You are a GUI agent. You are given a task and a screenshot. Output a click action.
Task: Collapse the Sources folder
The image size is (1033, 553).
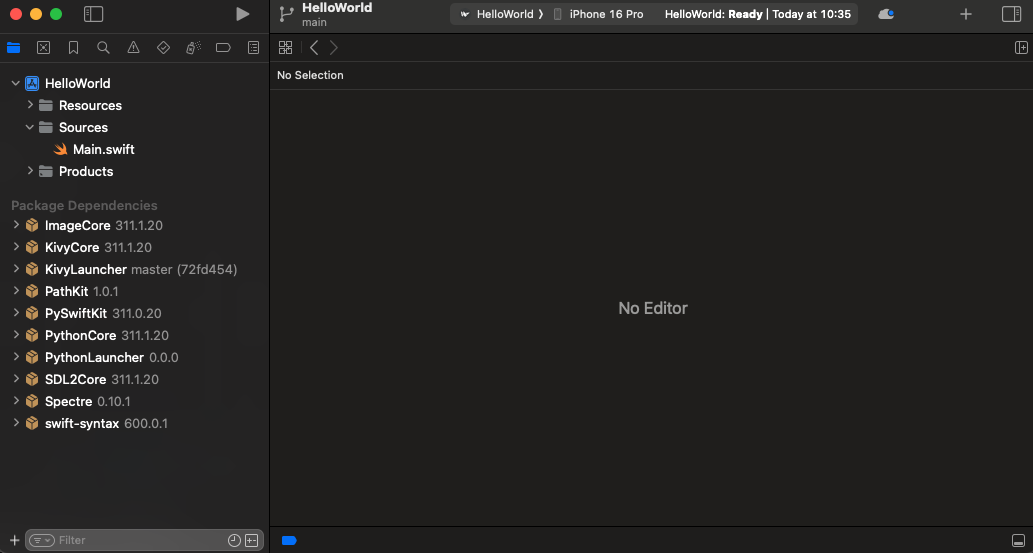pos(30,127)
